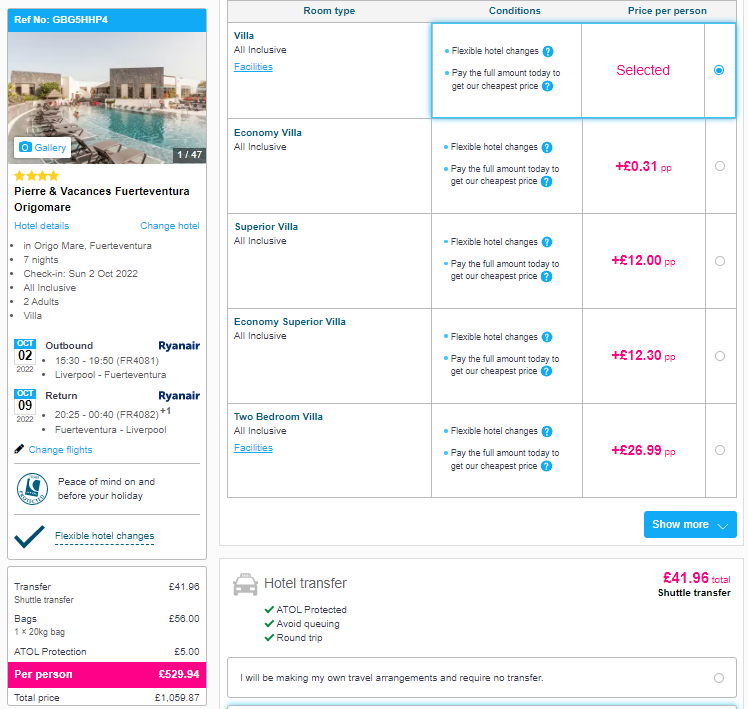Image resolution: width=748 pixels, height=709 pixels.
Task: Click the OCT 02 outbound date badge
Action: point(25,356)
